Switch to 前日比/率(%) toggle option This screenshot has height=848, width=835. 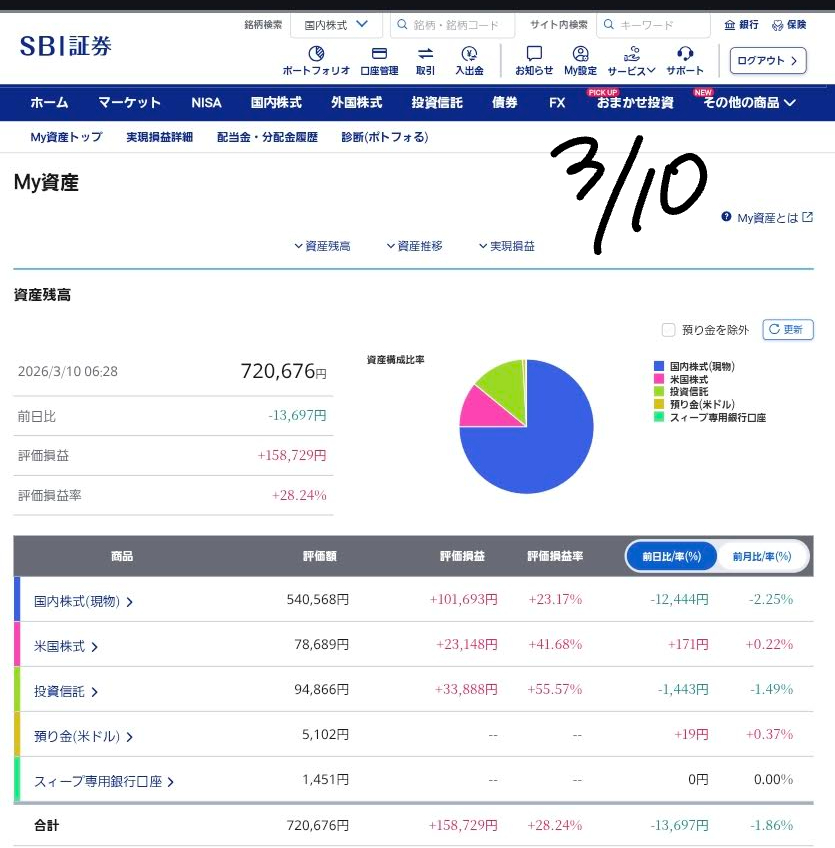point(672,556)
